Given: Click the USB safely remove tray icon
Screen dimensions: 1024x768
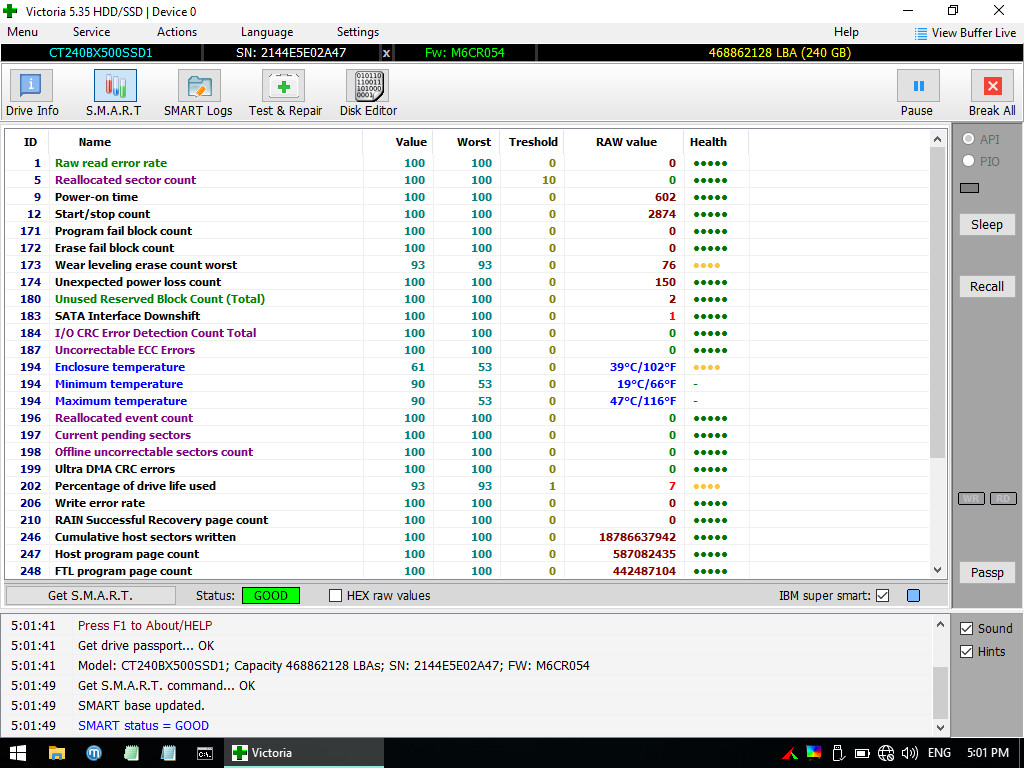Looking at the screenshot, I should point(839,753).
